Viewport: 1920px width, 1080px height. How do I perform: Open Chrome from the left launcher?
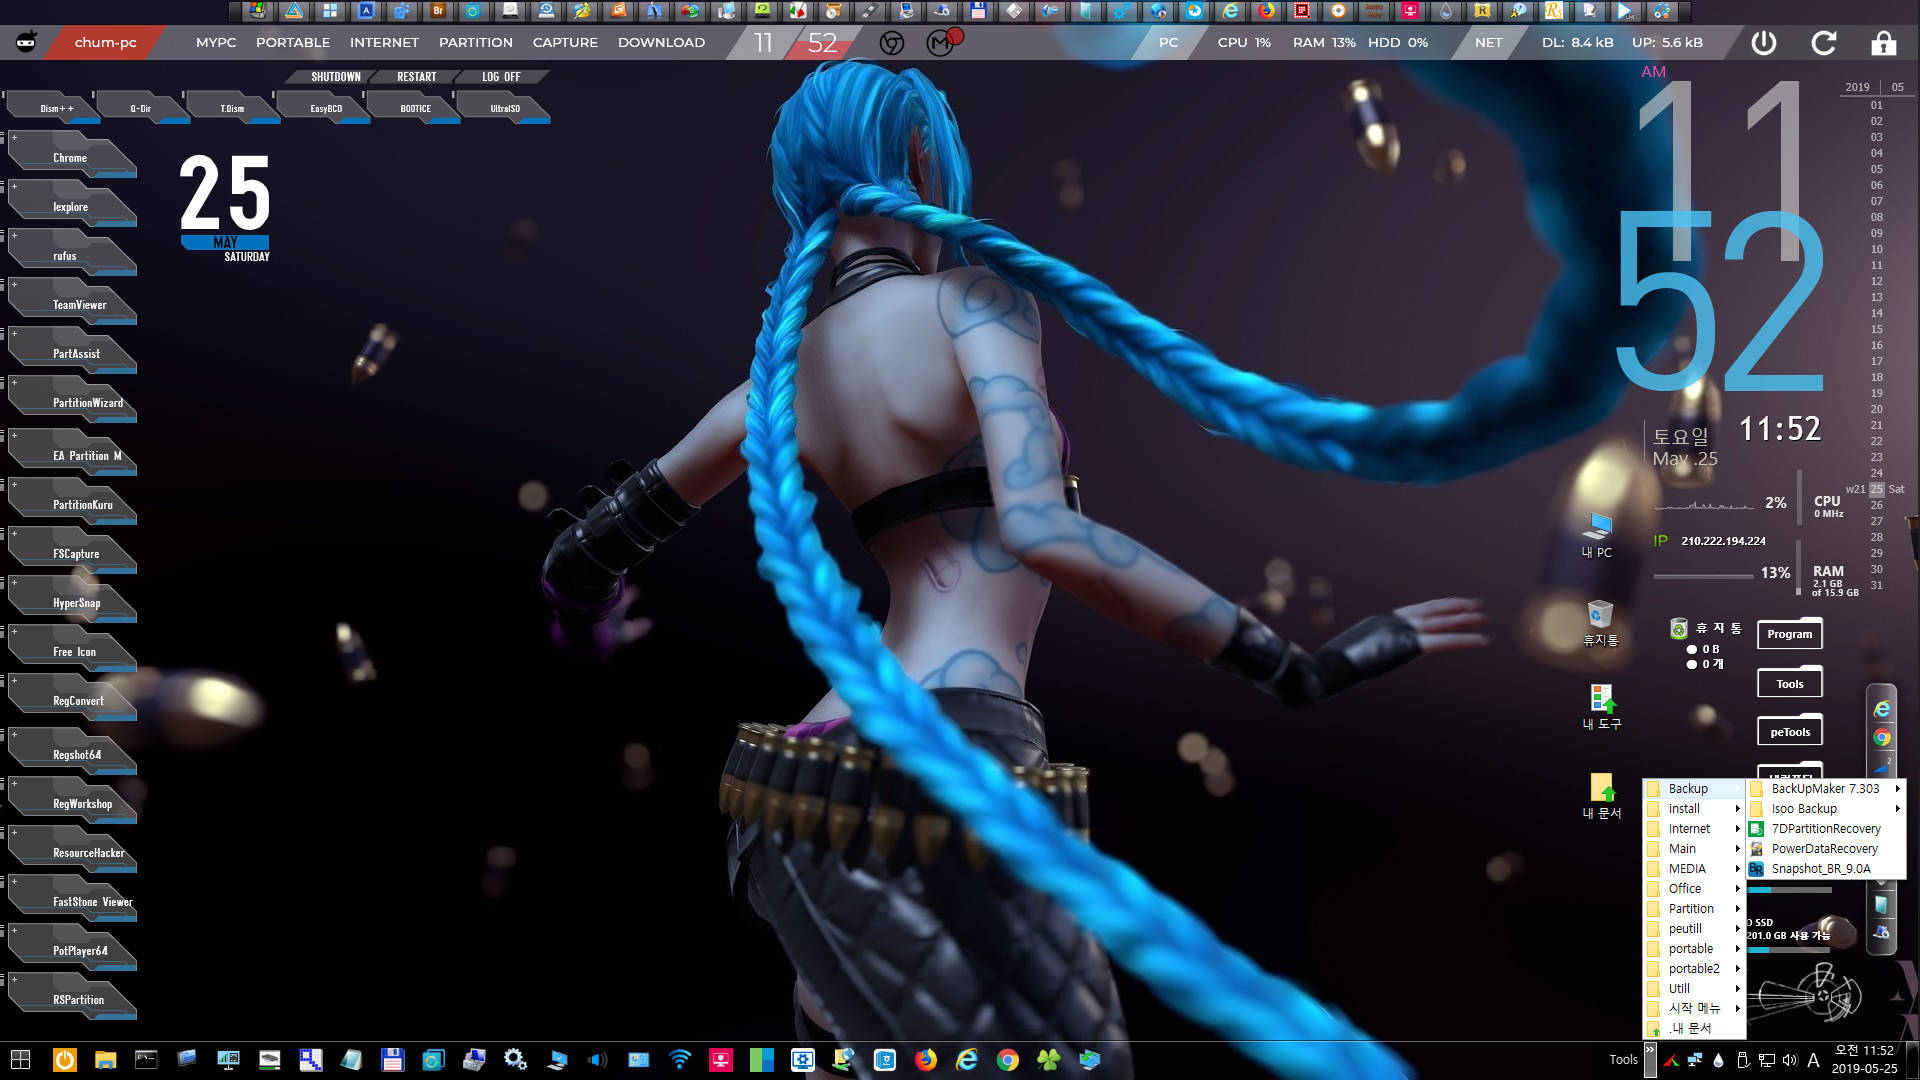tap(70, 157)
